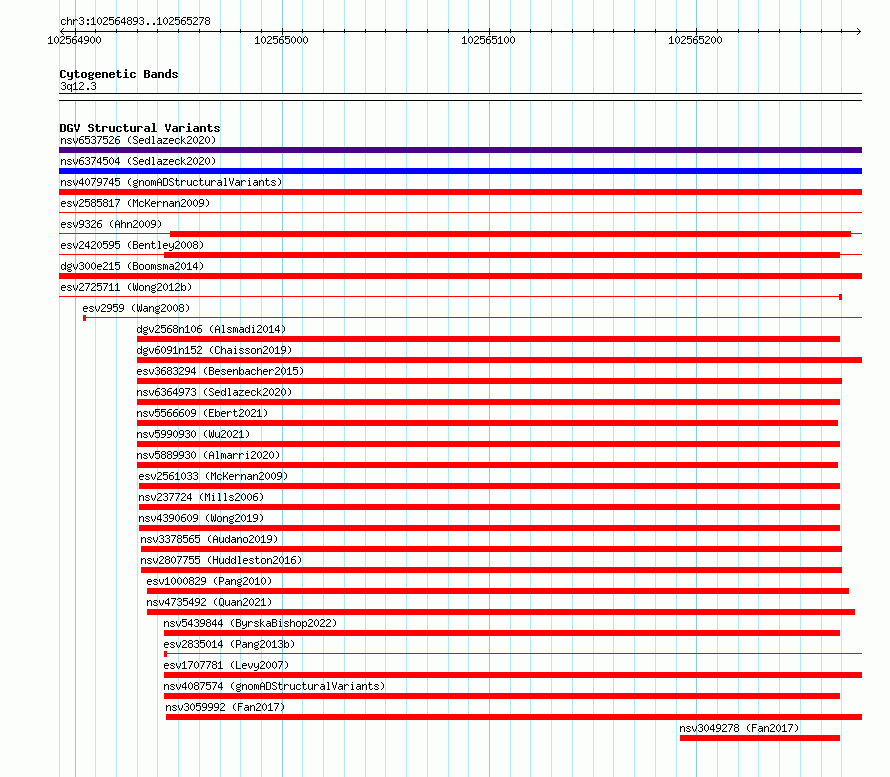Open nsv4079745 (gnomADStructuralVariants) entry
Viewport: 890px width, 777px height.
(171, 182)
